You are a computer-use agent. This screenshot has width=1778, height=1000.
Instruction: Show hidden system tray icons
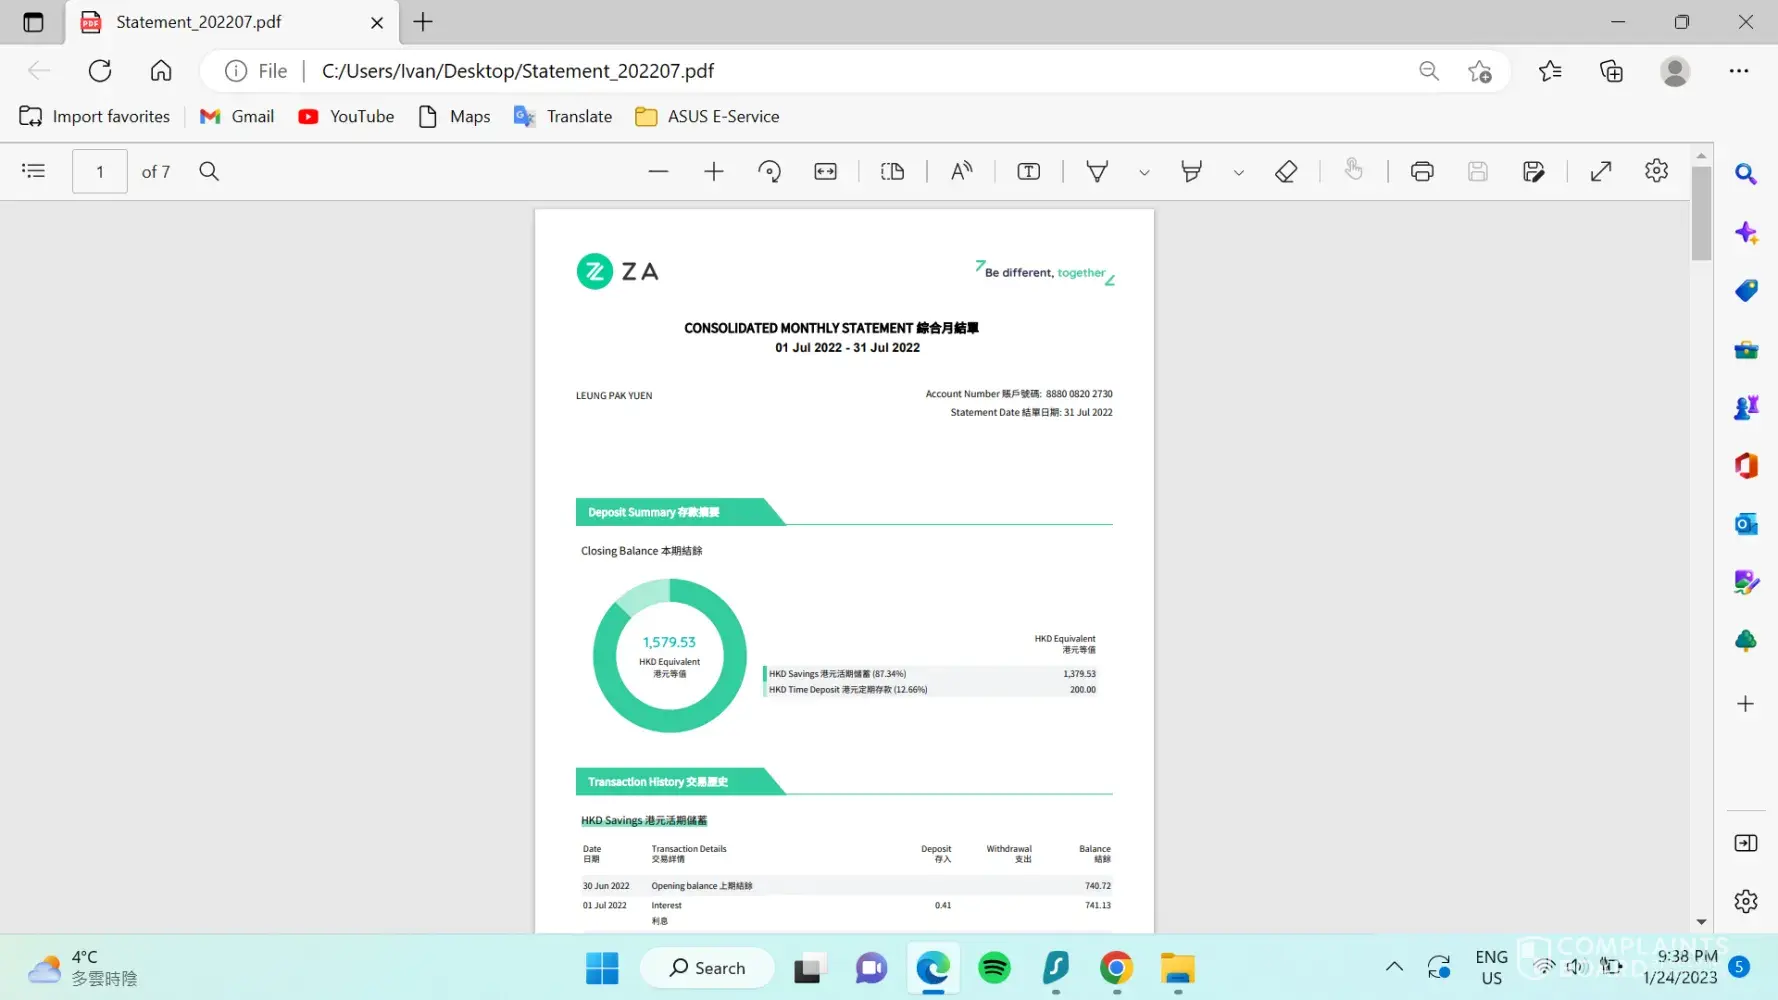point(1393,966)
